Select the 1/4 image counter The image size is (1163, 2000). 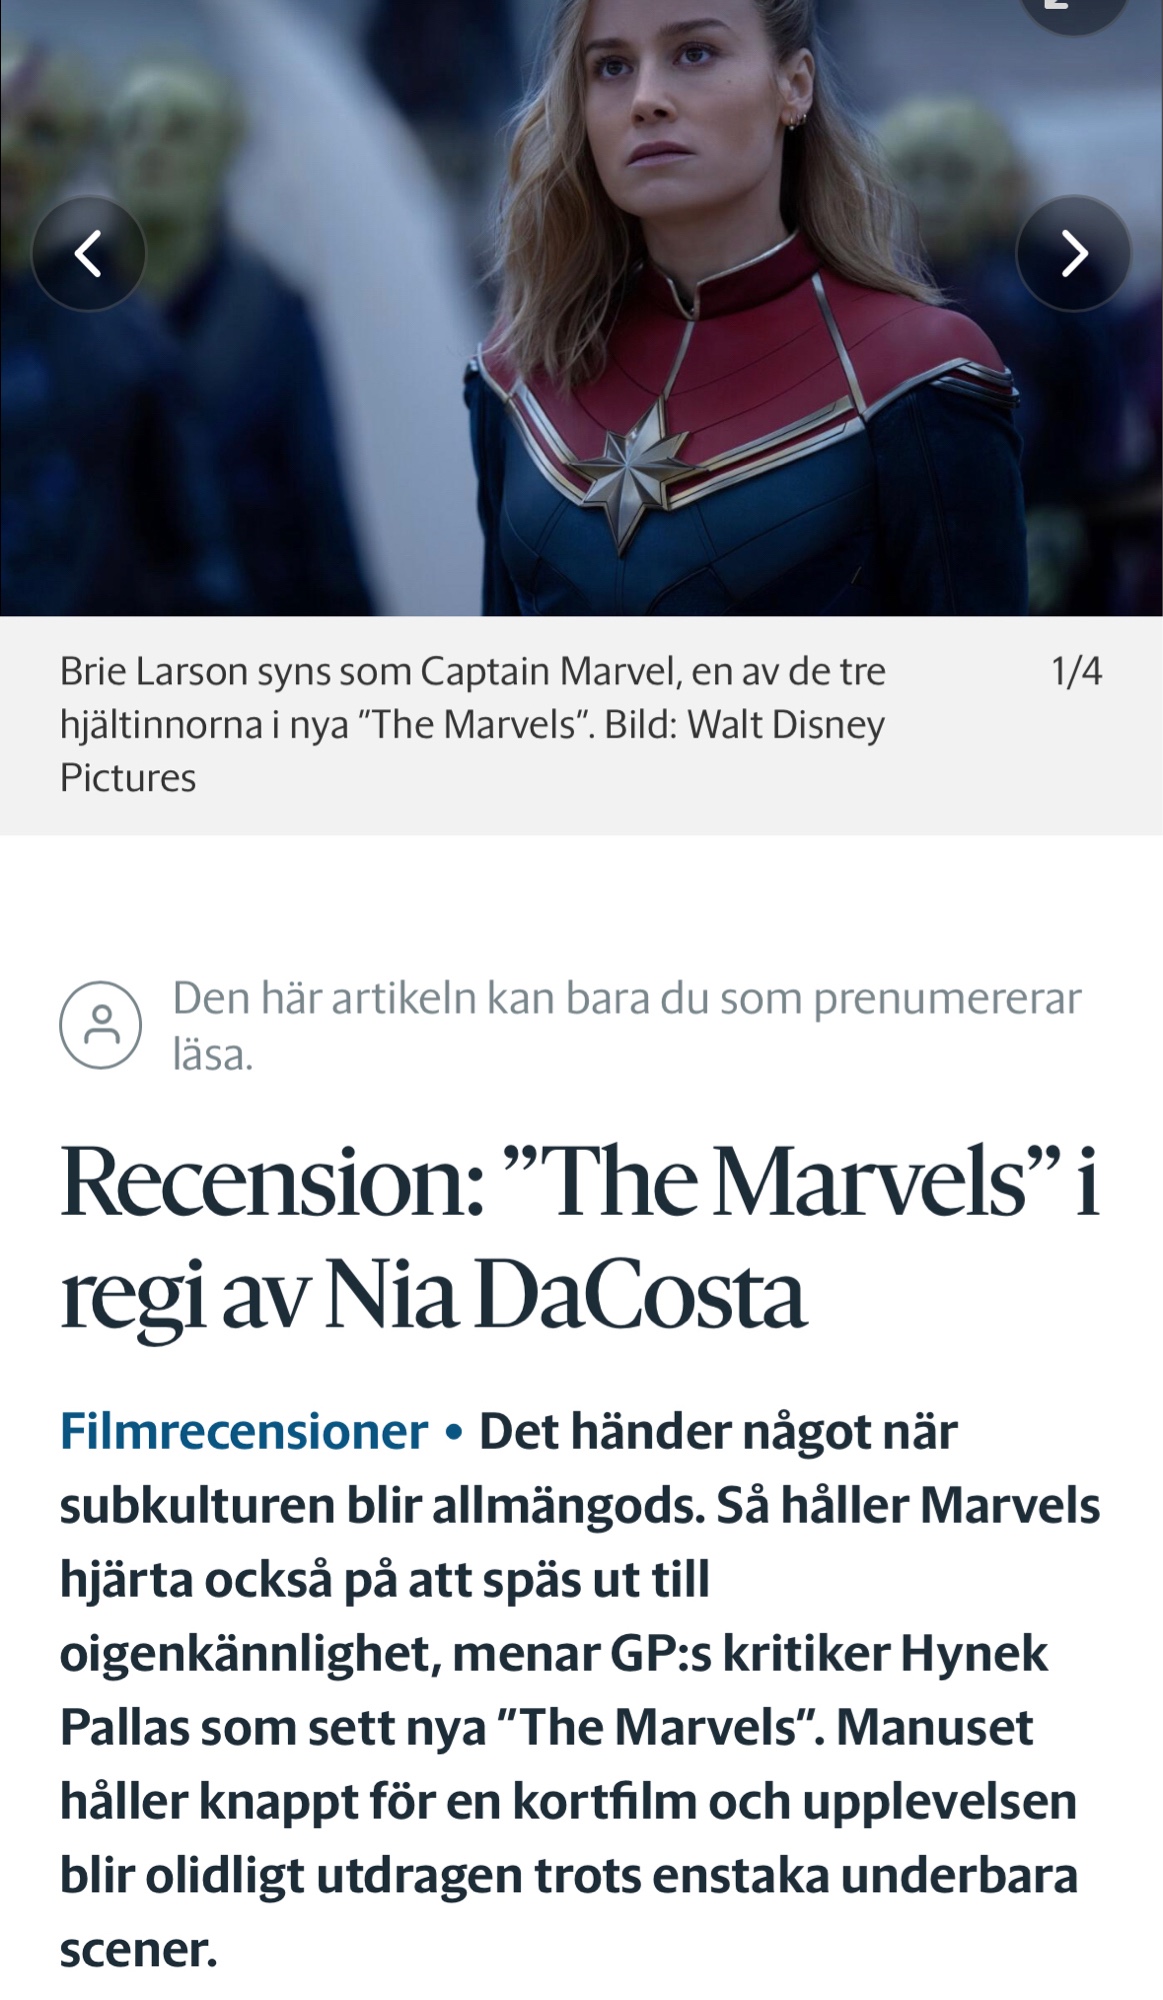pyautogui.click(x=1076, y=671)
